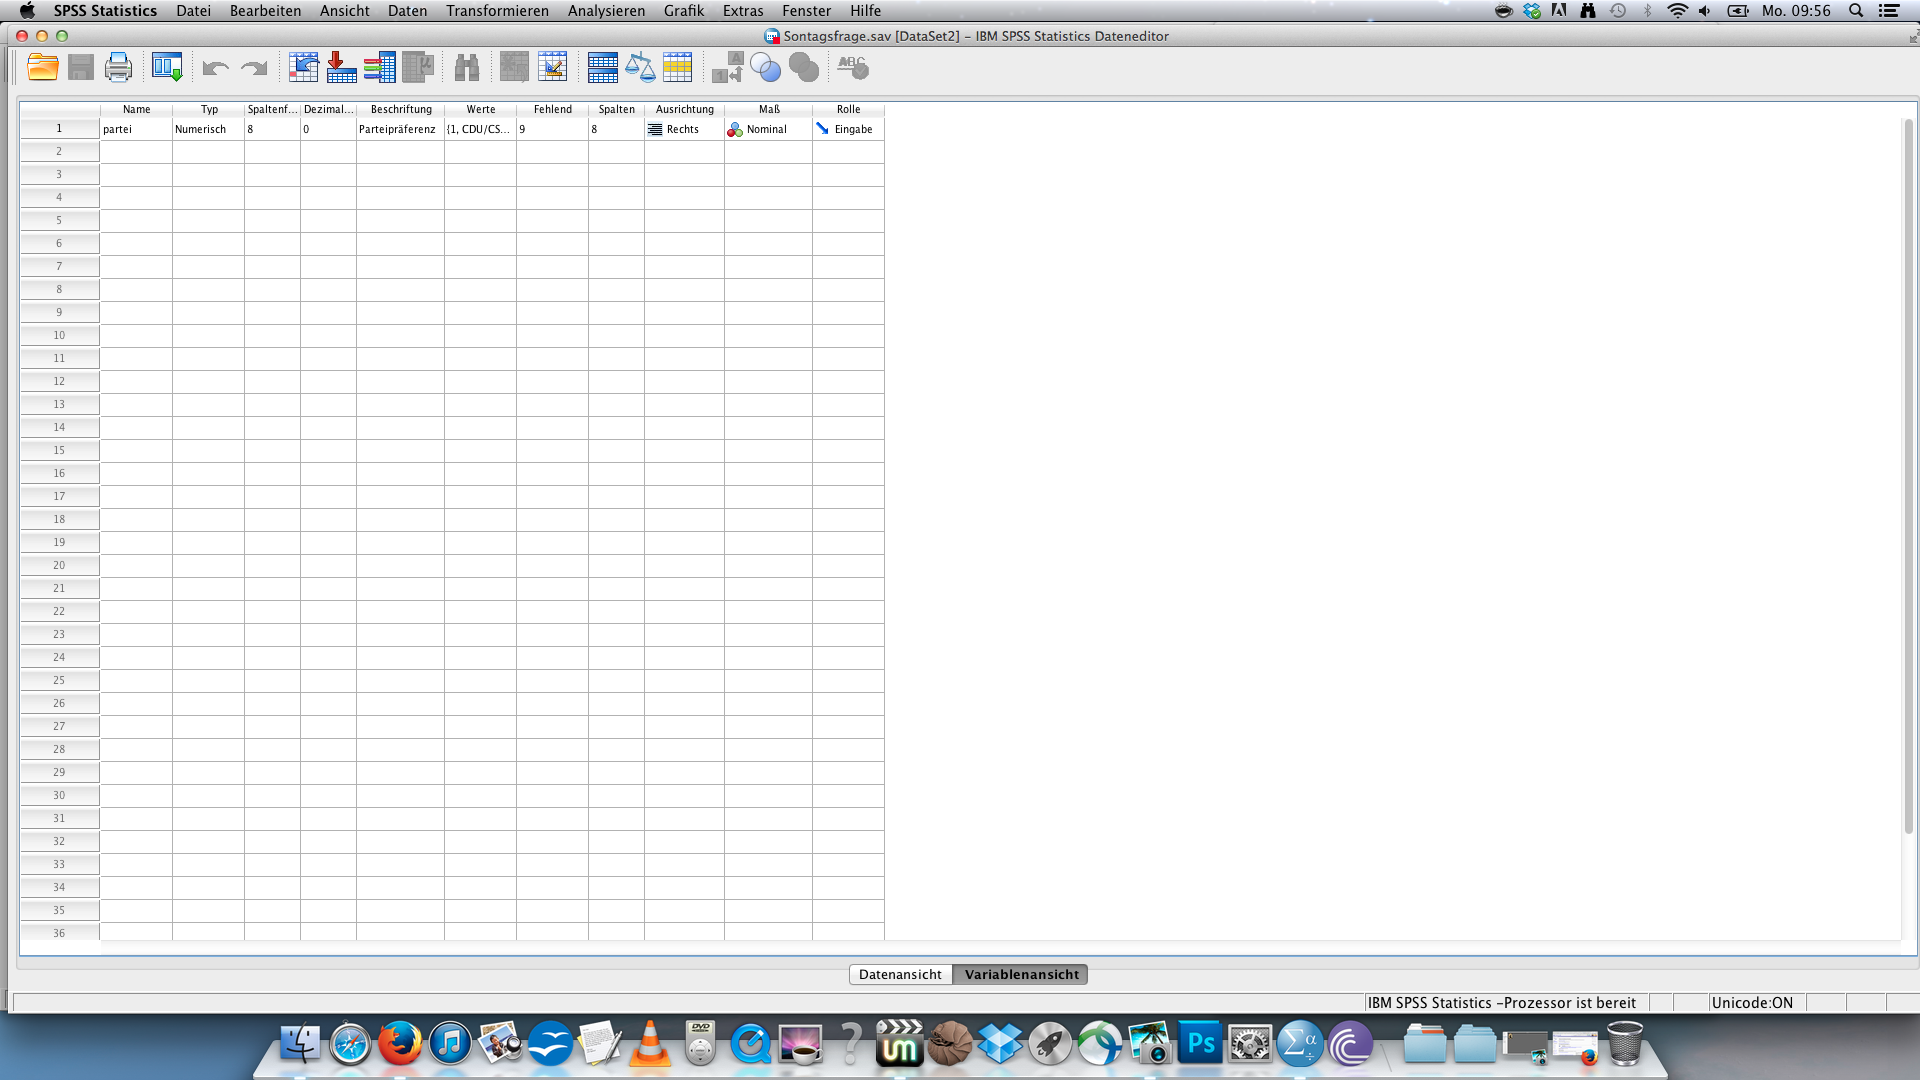Open VLC cone icon in Dock
Image resolution: width=1920 pixels, height=1080 pixels.
coord(650,1045)
